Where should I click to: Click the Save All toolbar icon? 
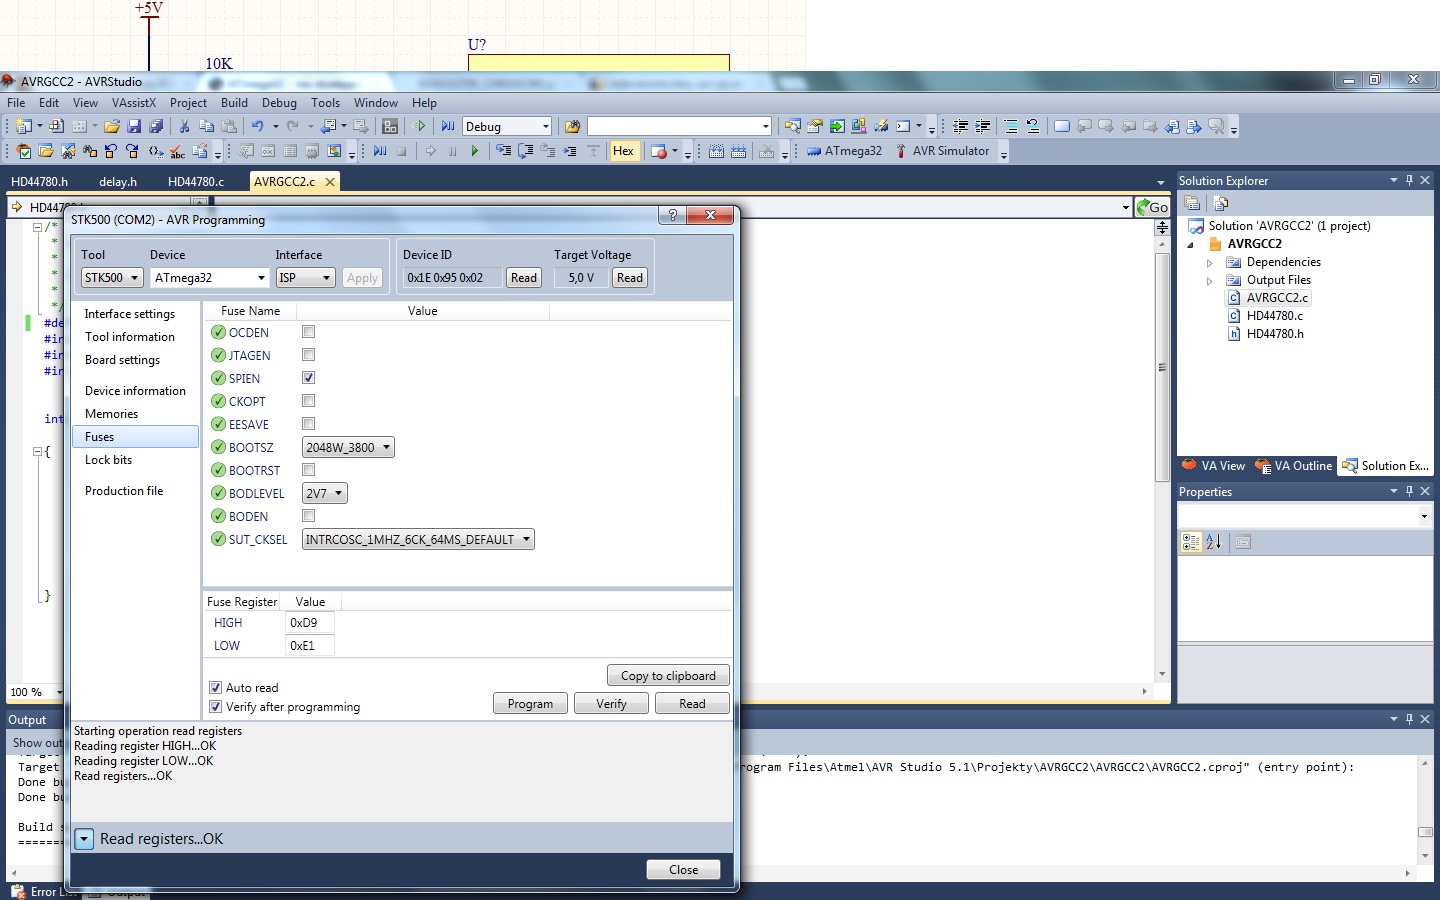(156, 126)
